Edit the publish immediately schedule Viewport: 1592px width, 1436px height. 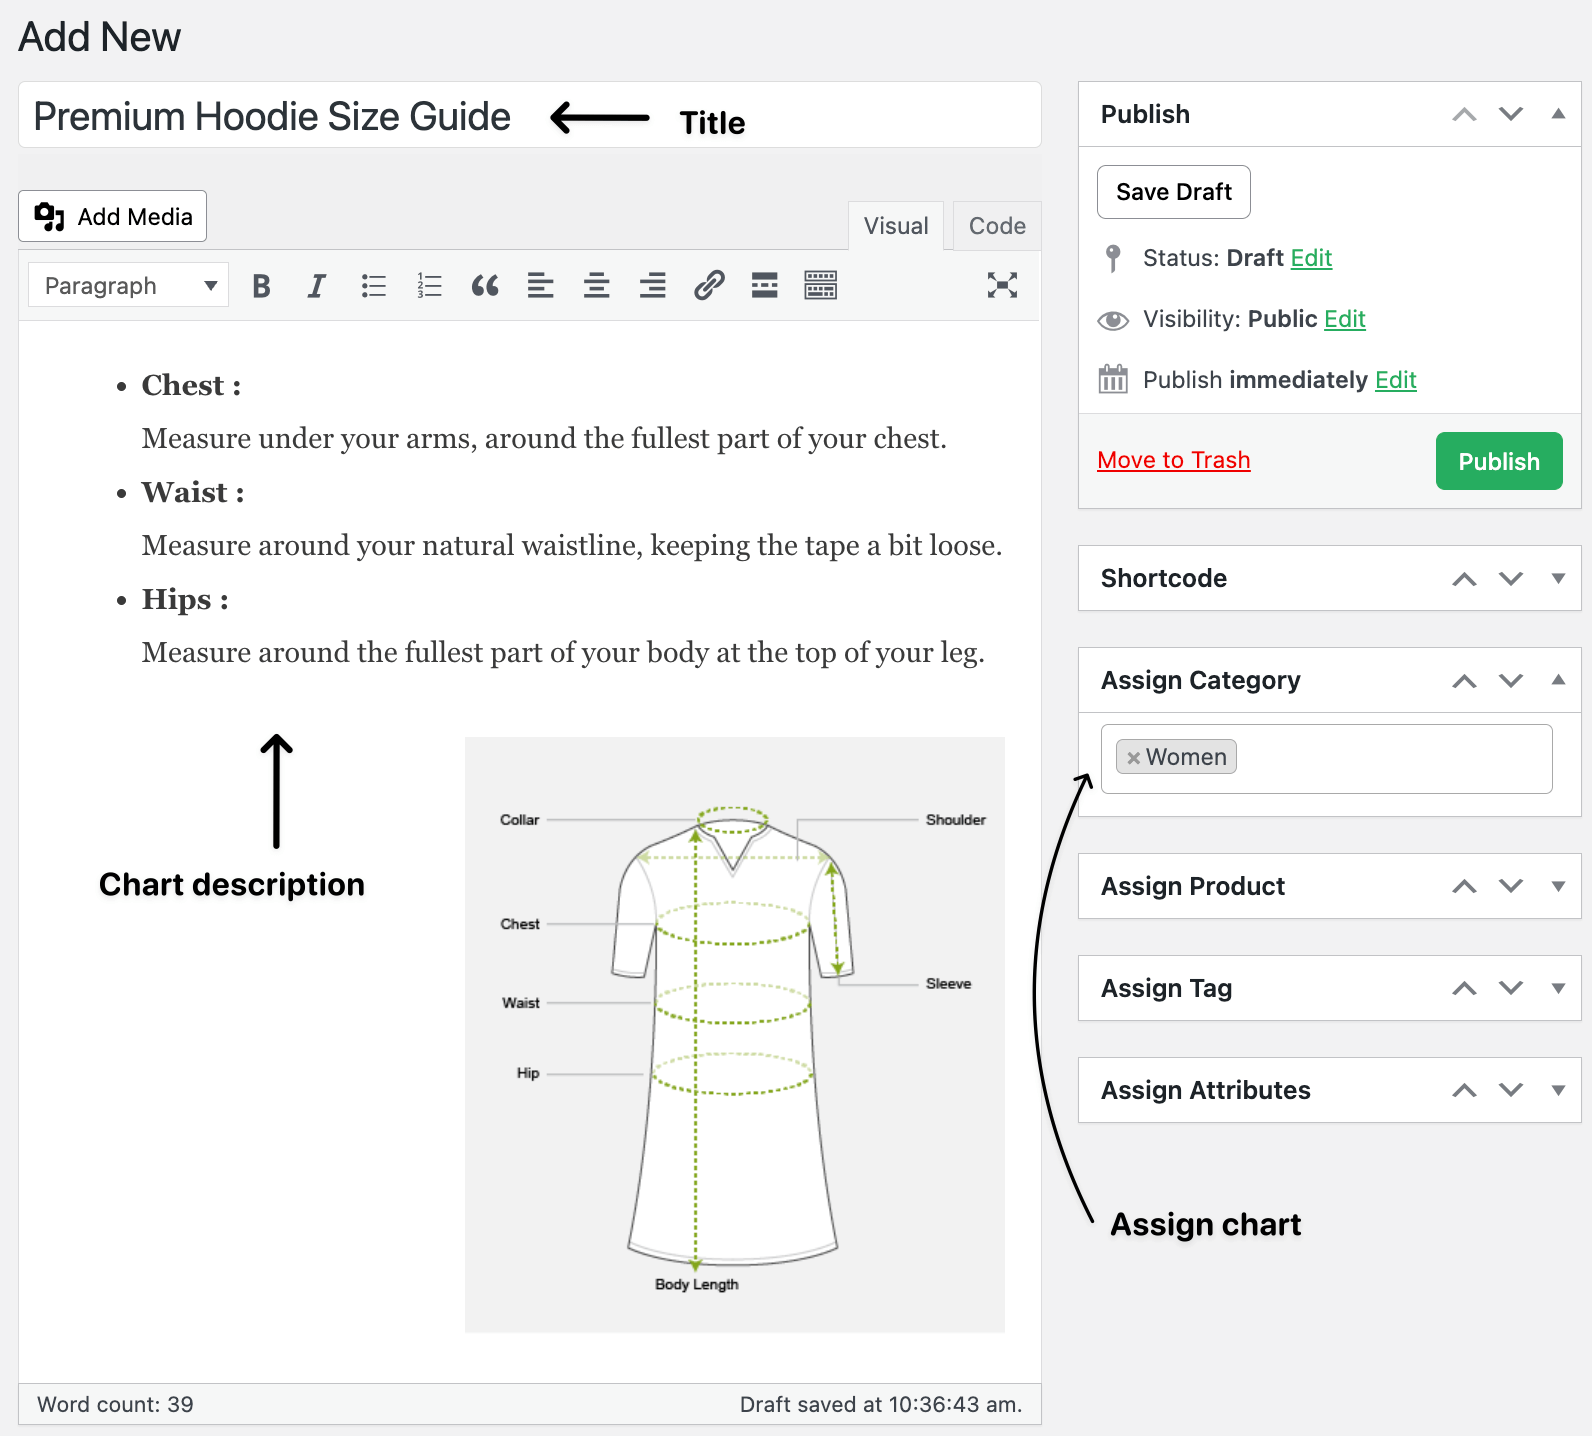tap(1396, 380)
